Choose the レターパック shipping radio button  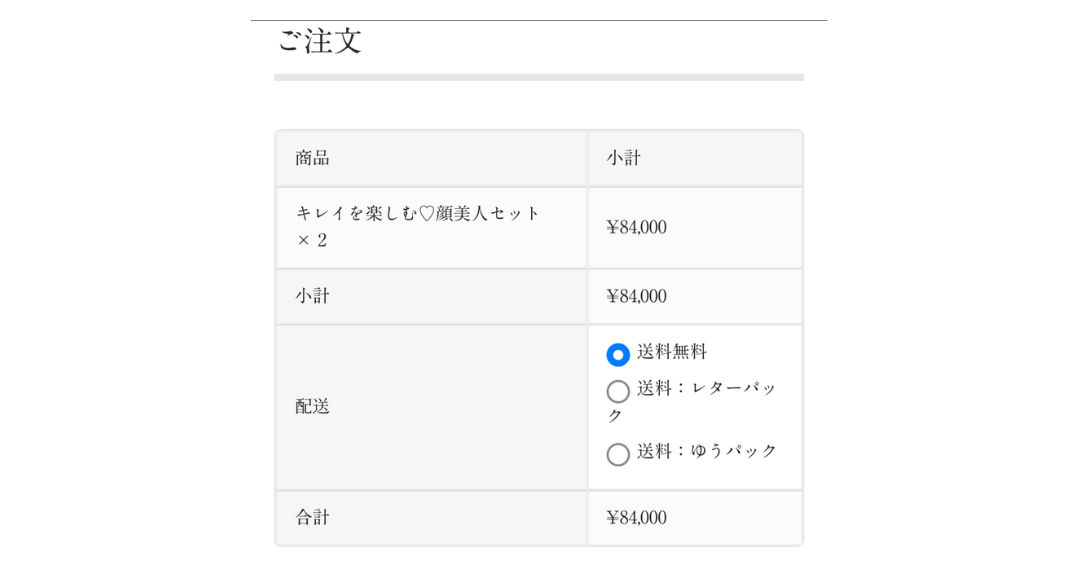point(618,391)
